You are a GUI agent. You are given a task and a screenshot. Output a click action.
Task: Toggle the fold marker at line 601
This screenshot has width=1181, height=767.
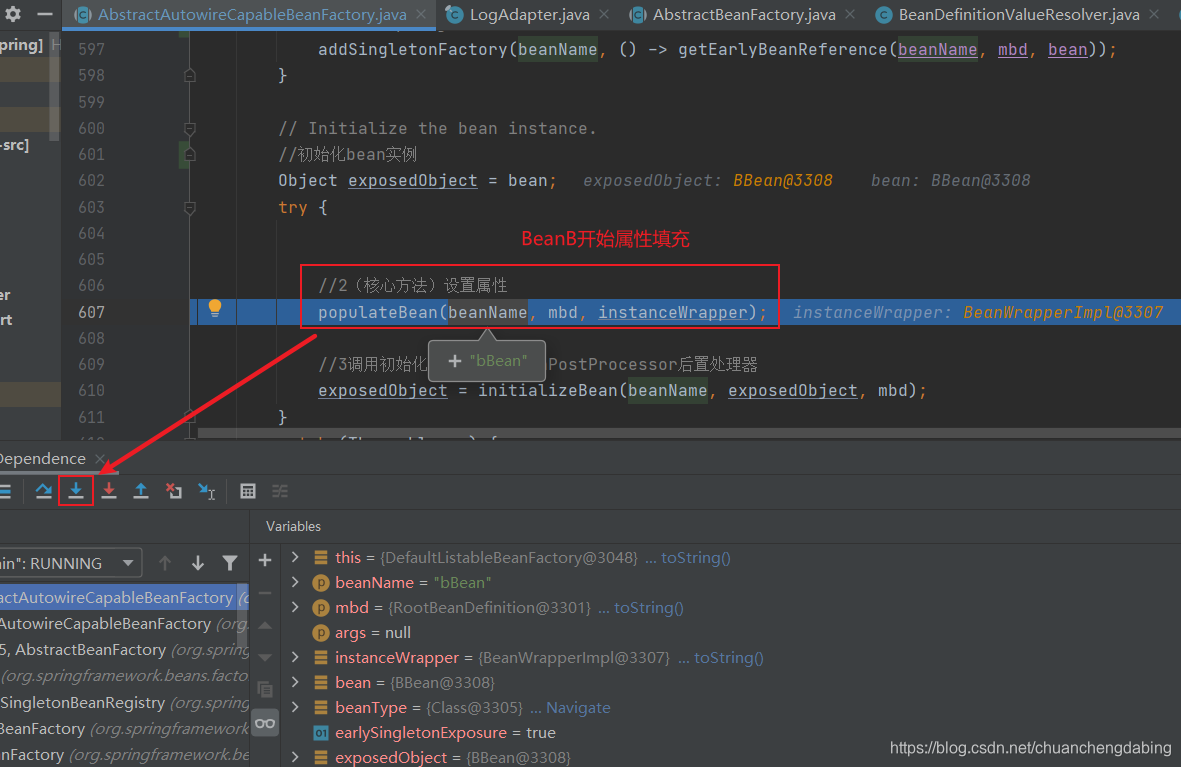(190, 154)
